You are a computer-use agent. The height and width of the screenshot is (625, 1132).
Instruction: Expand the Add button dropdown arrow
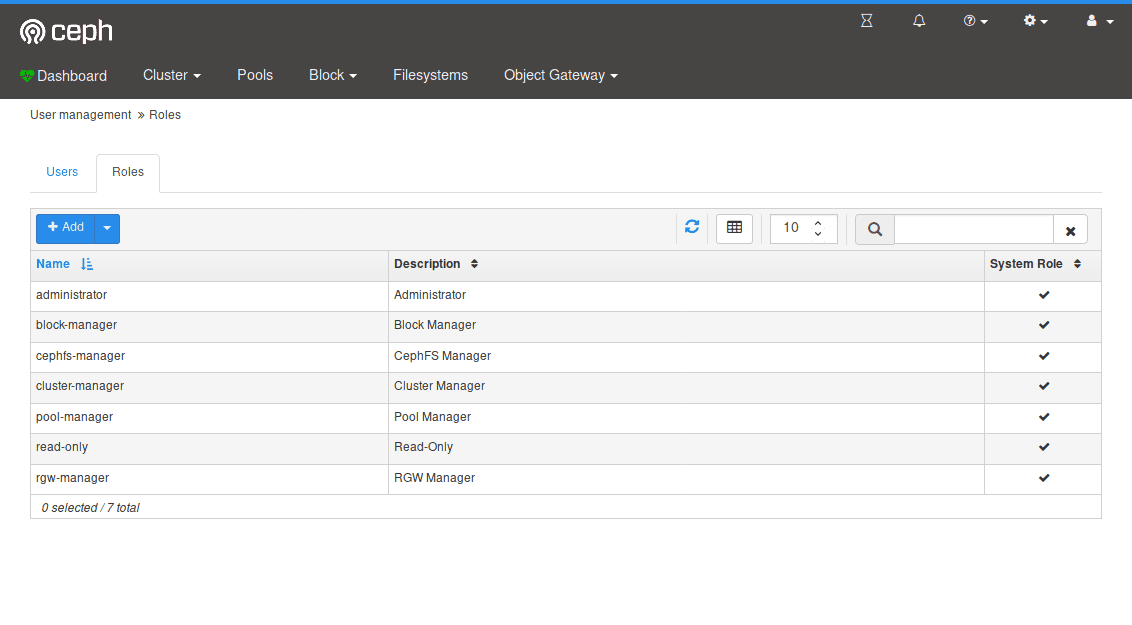[107, 228]
